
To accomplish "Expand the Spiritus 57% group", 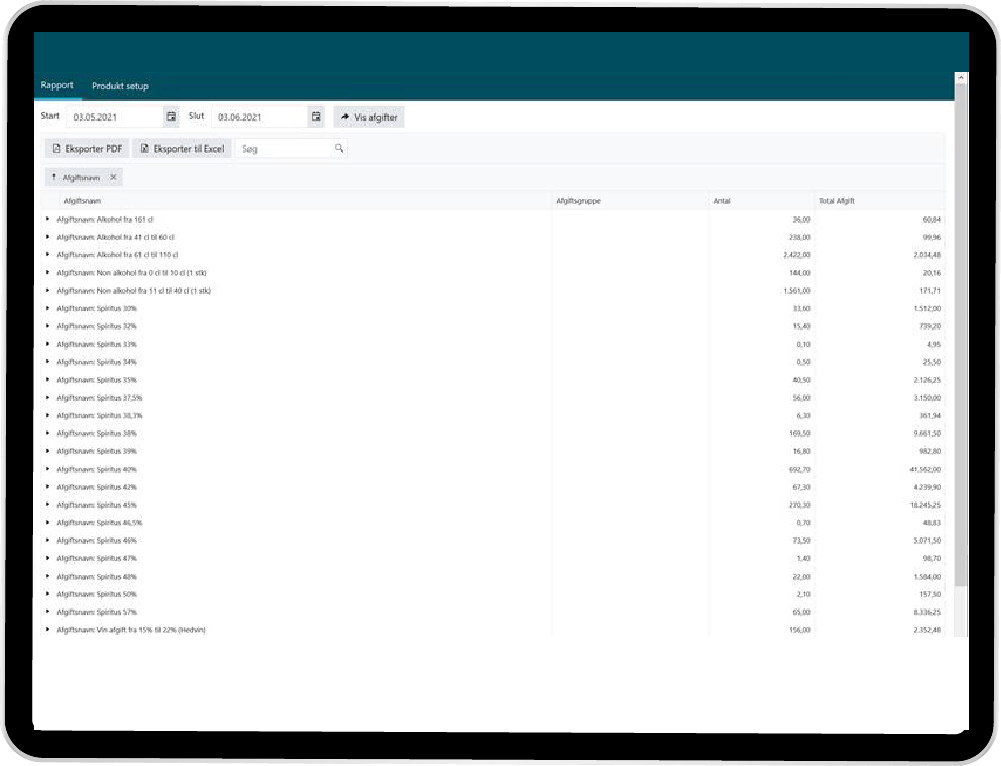I will tap(47, 612).
